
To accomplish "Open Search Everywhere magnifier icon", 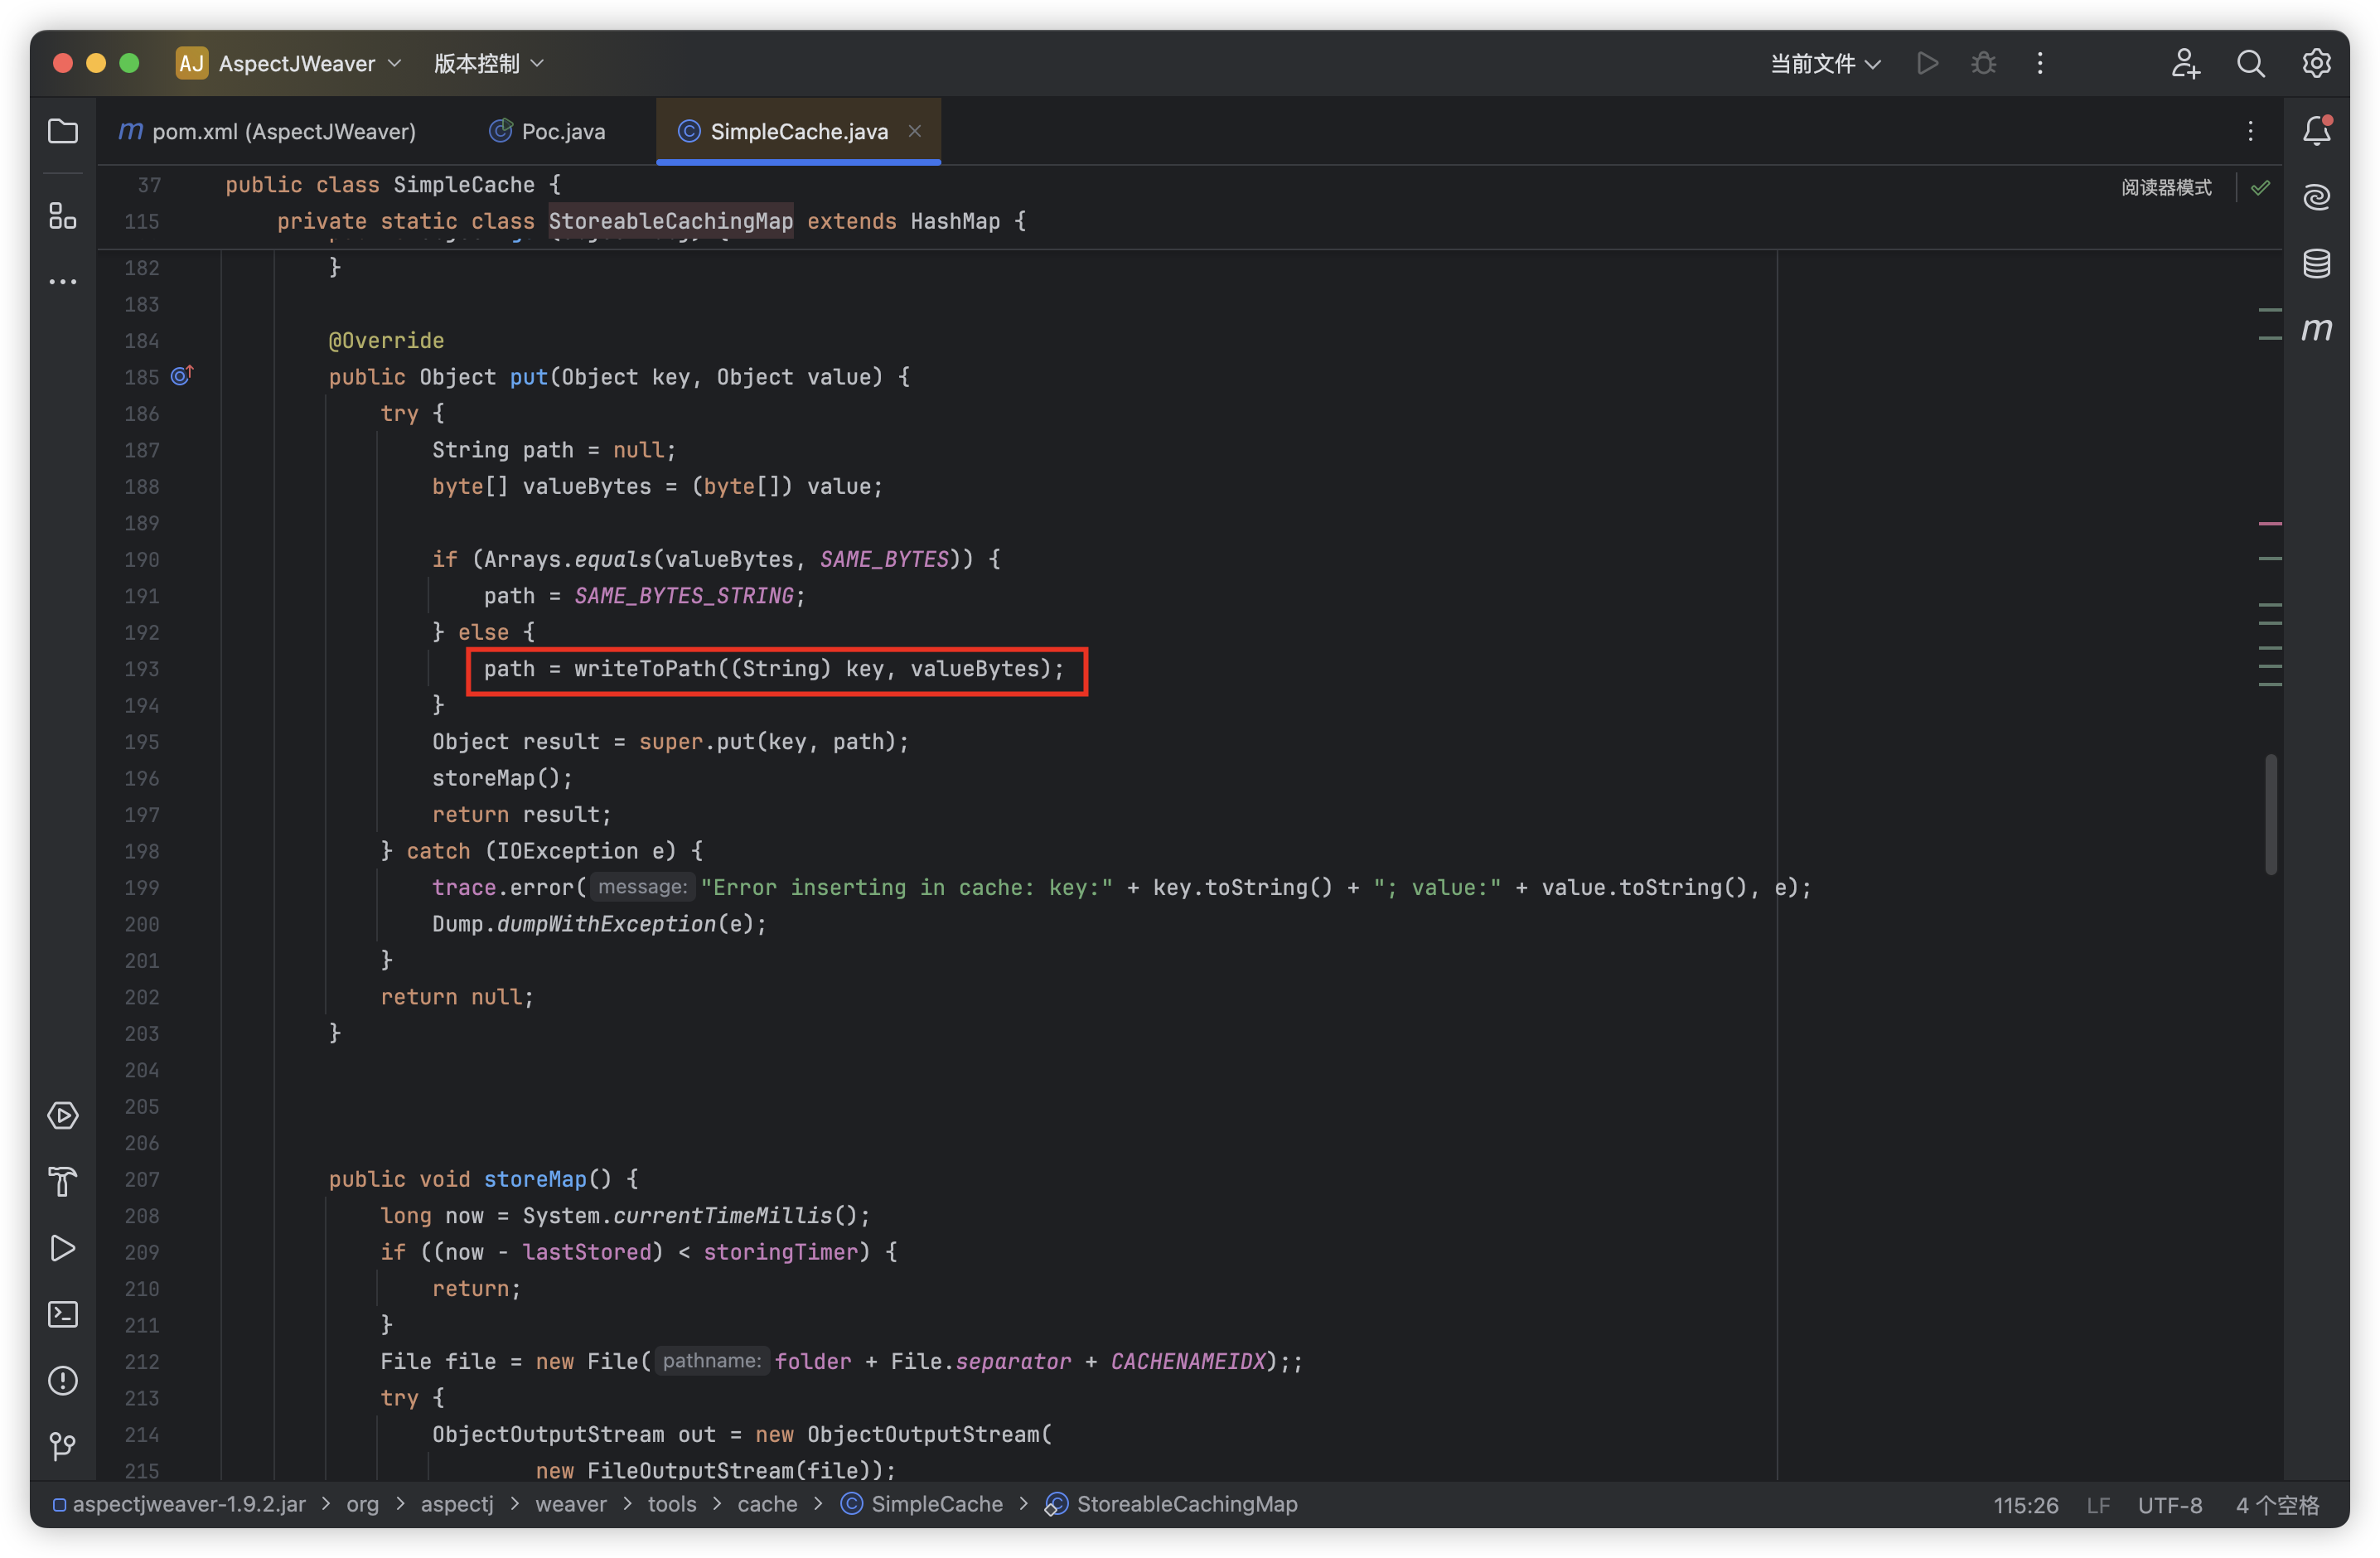I will click(x=2250, y=63).
